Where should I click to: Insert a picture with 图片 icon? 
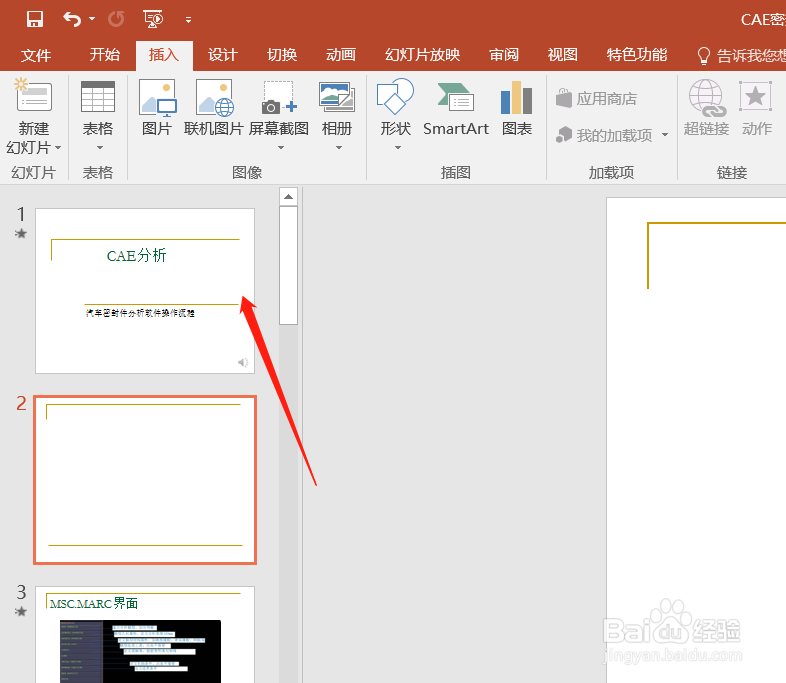157,98
